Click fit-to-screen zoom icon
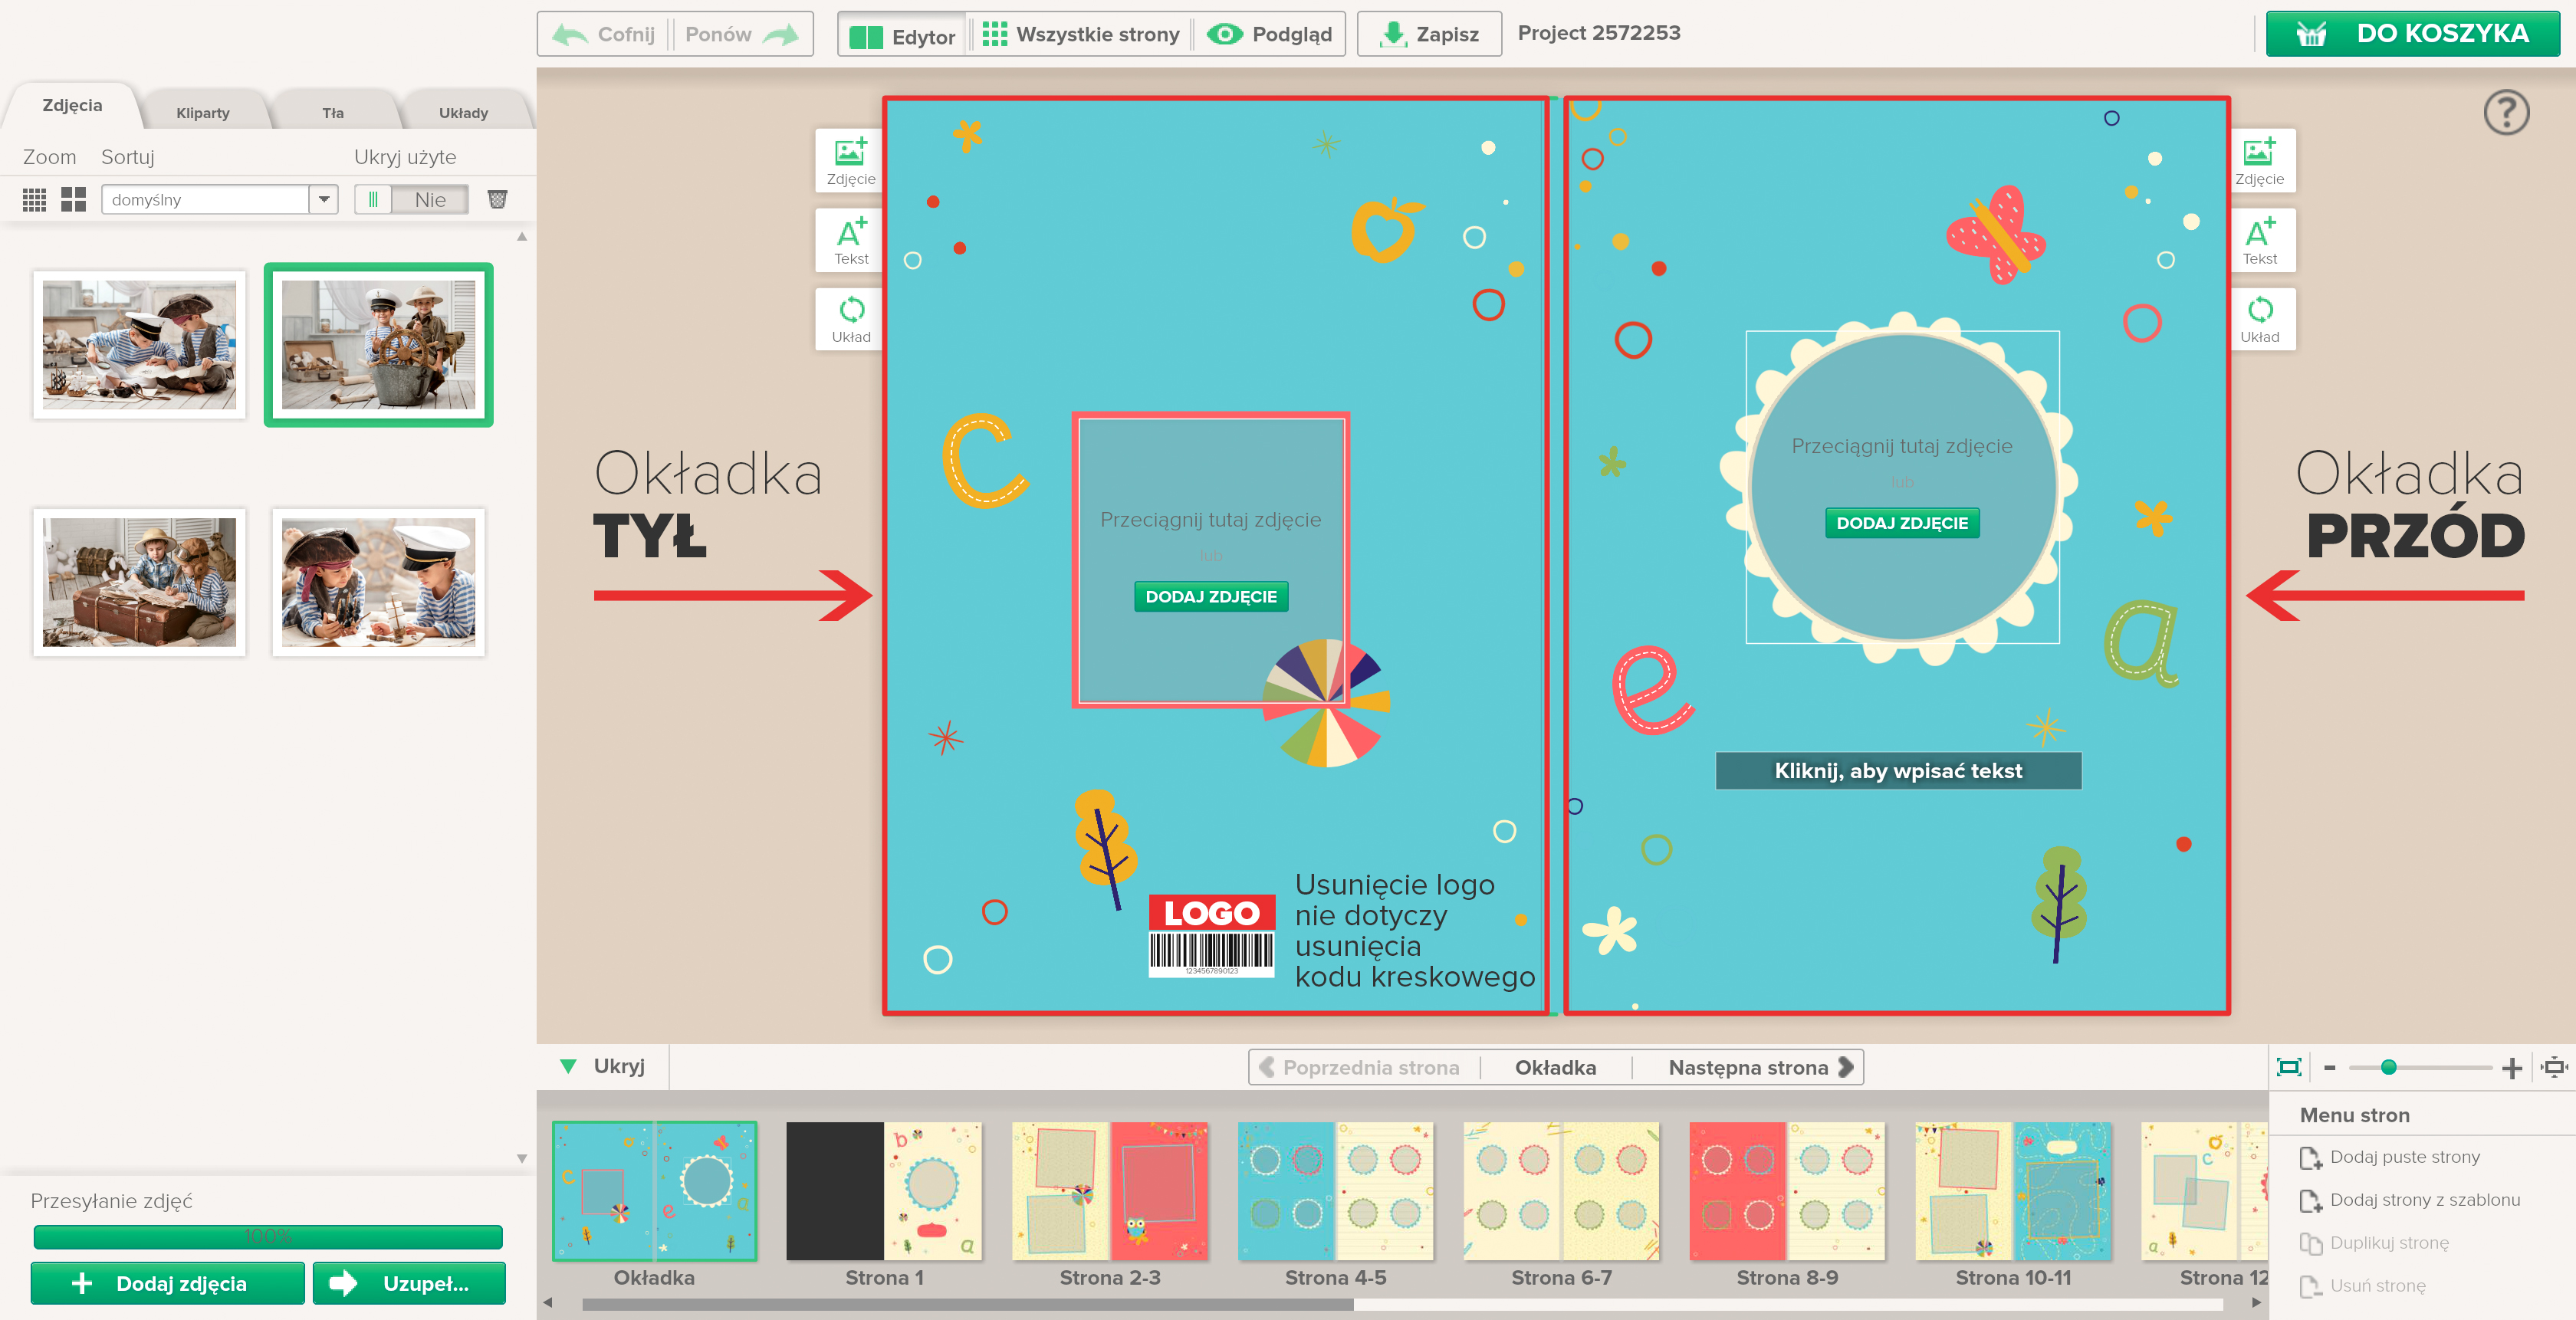 (2288, 1067)
